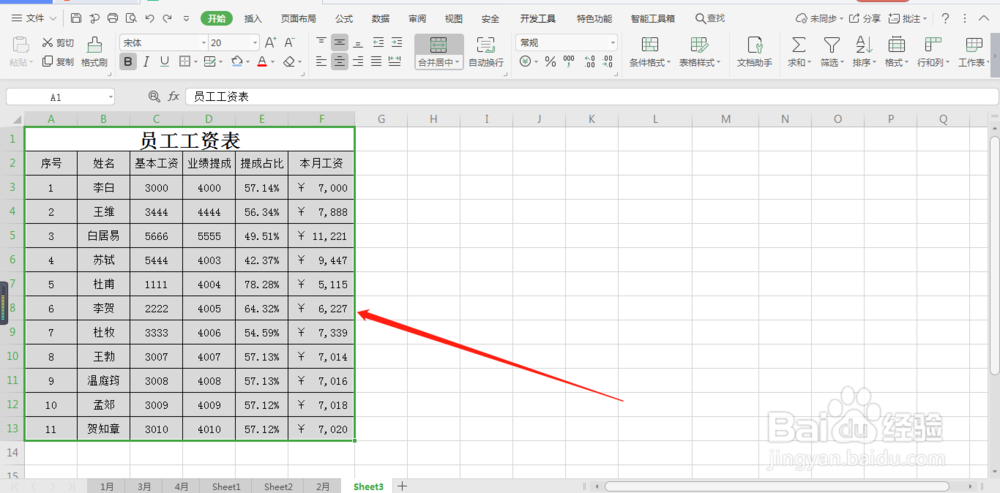1000x493 pixels.
Task: Open the 1月 worksheet tab
Action: click(107, 487)
